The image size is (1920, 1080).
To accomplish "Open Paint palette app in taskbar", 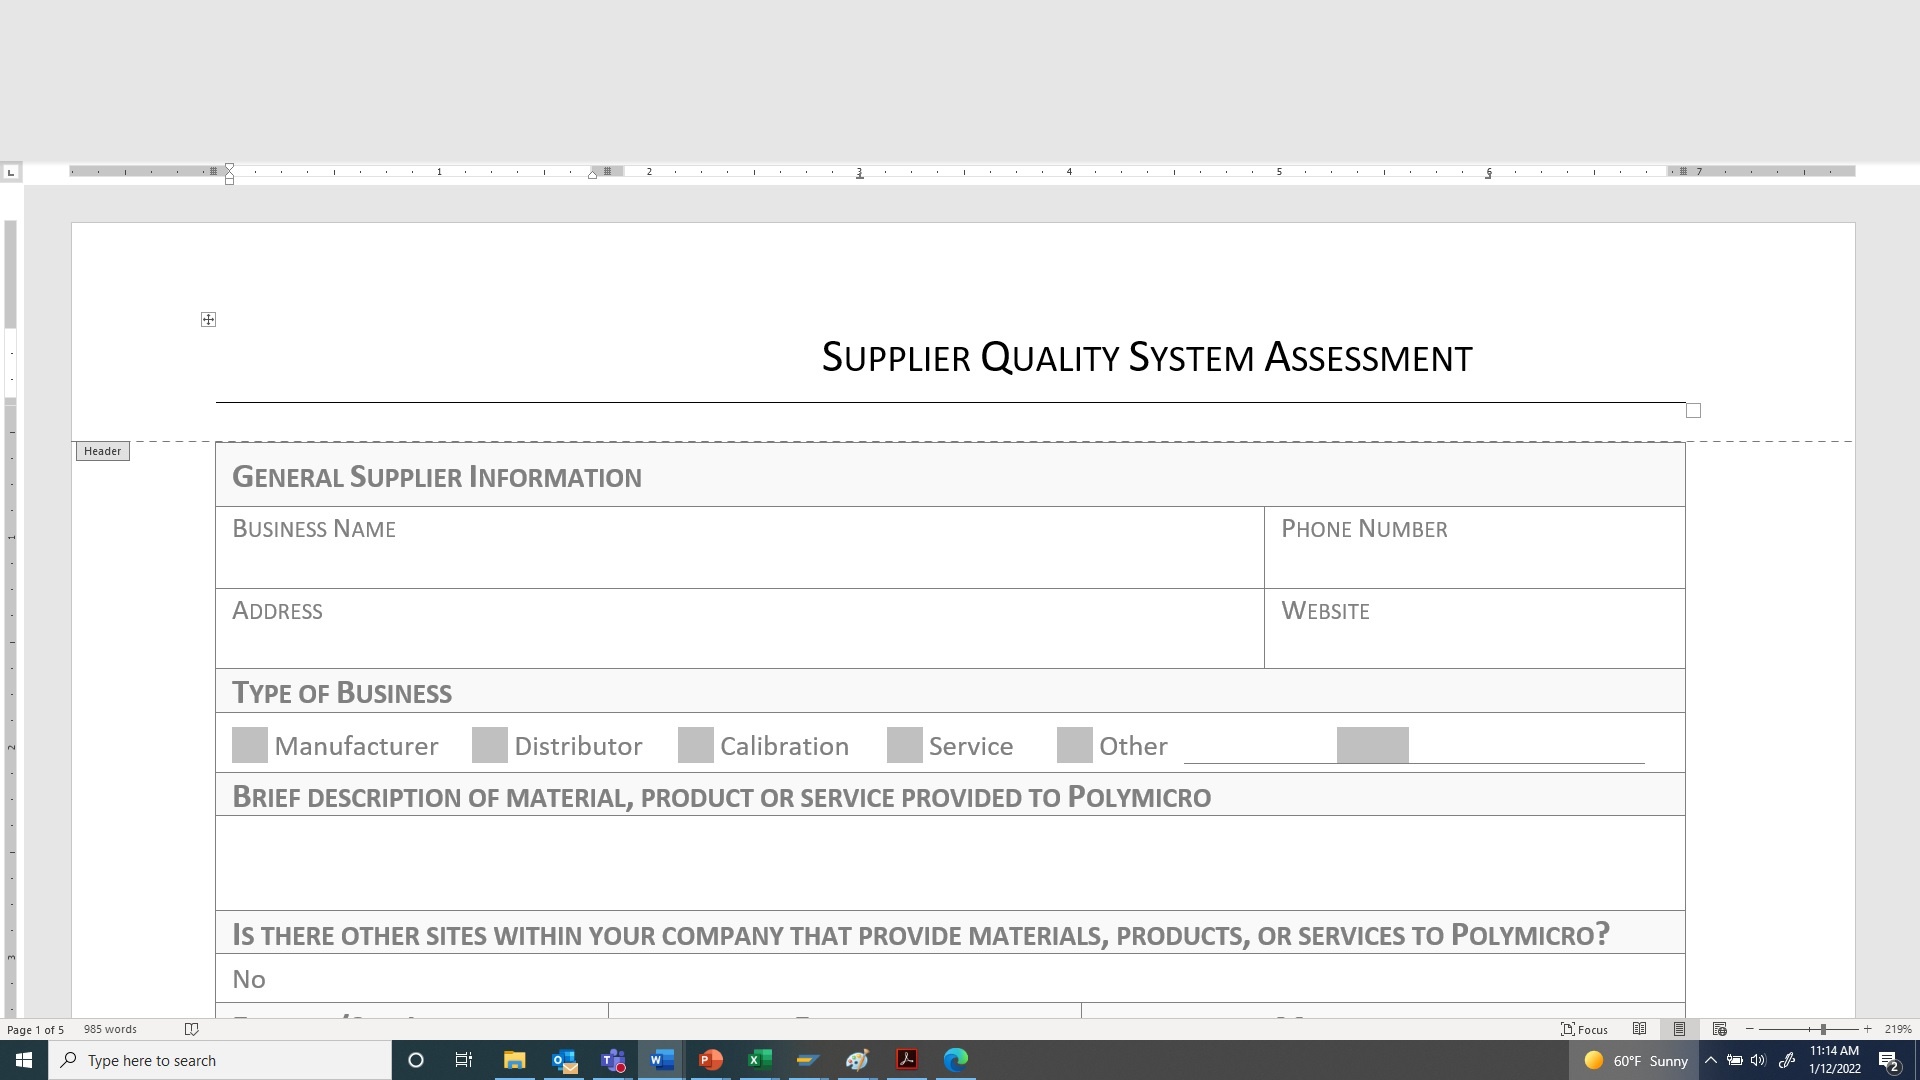I will point(857,1060).
